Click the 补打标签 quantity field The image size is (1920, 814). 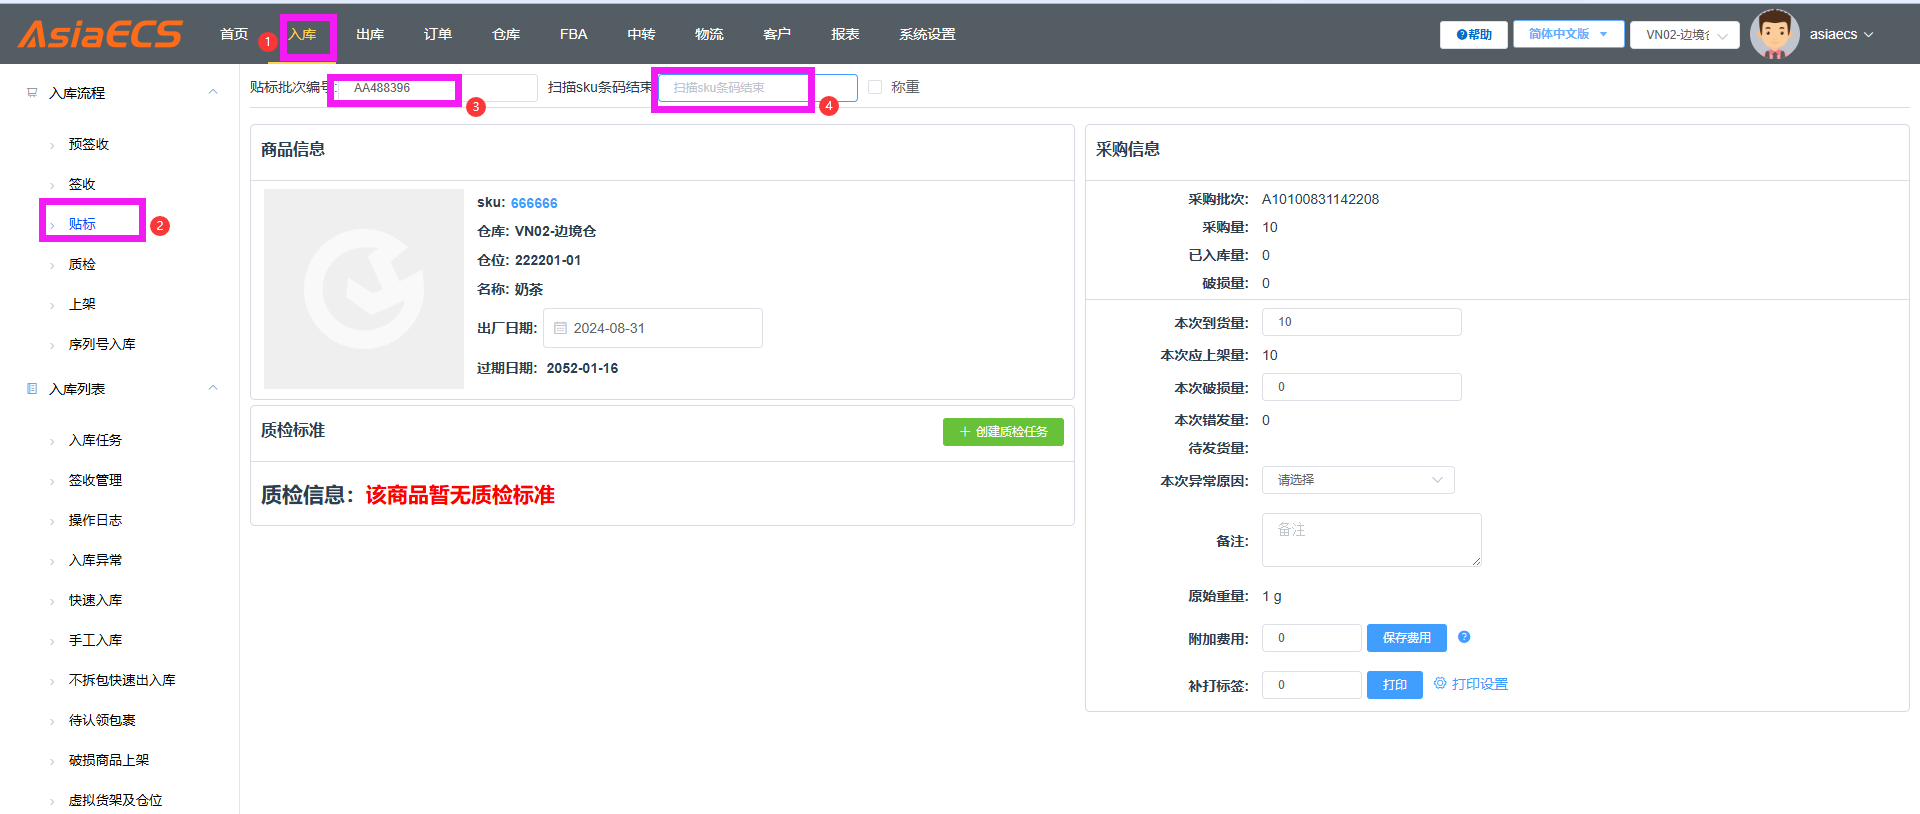(1312, 685)
